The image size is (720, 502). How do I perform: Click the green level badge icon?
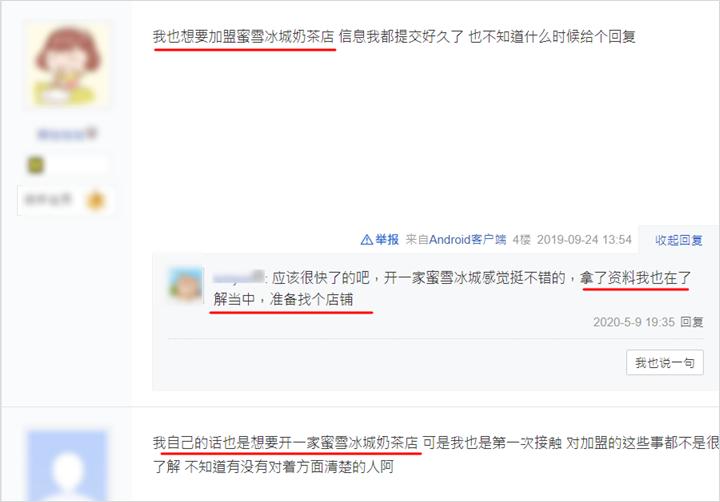point(36,165)
